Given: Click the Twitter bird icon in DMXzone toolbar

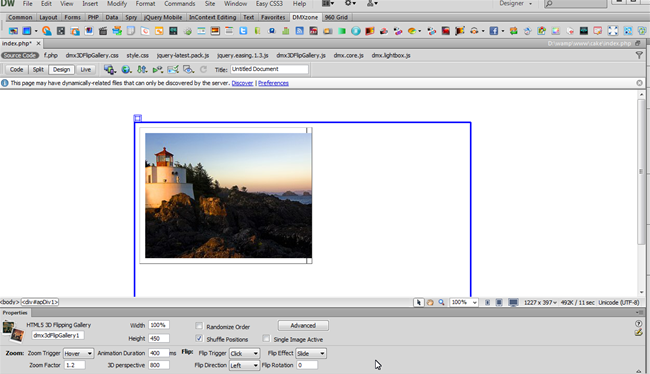Looking at the screenshot, I should (243, 31).
